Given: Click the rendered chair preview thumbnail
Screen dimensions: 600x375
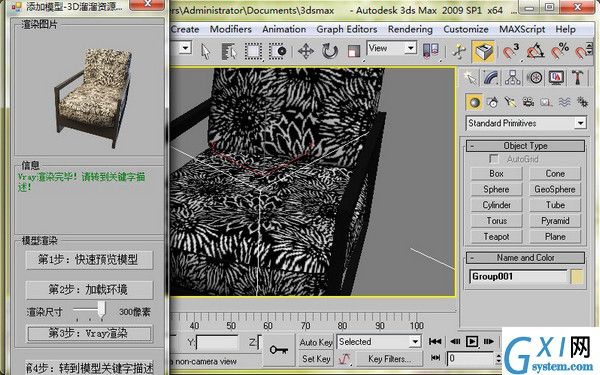Looking at the screenshot, I should pyautogui.click(x=94, y=98).
